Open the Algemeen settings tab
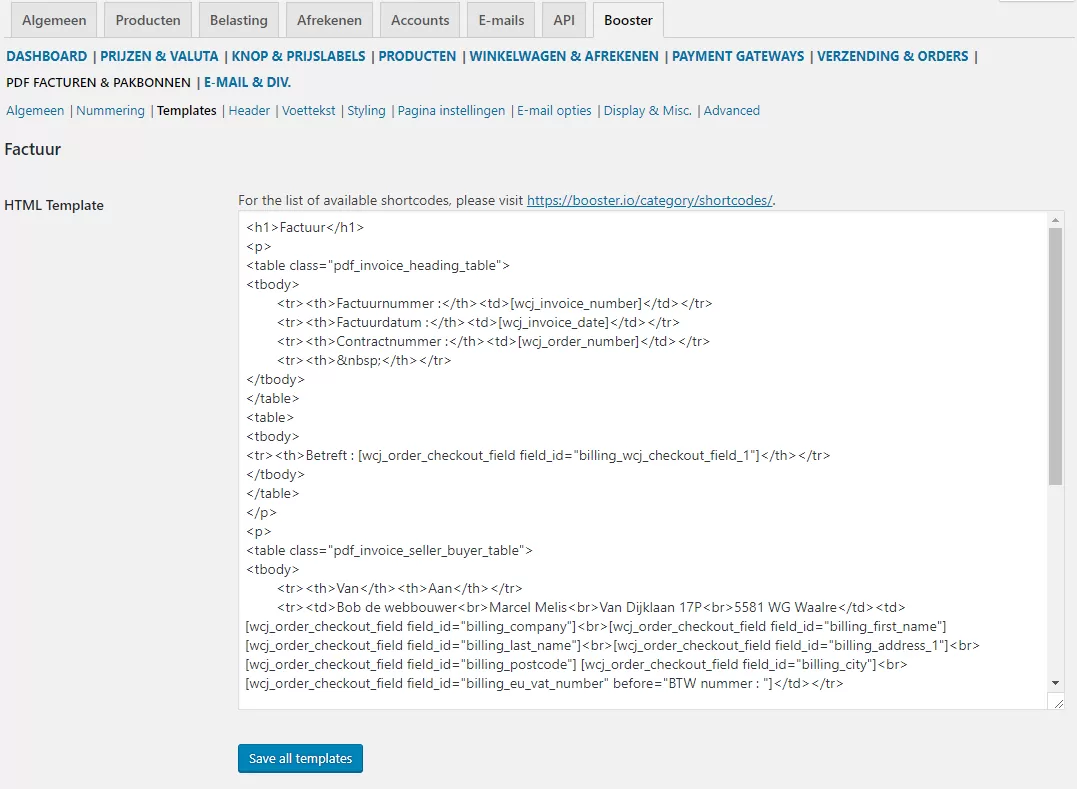This screenshot has height=789, width=1077. coord(53,19)
